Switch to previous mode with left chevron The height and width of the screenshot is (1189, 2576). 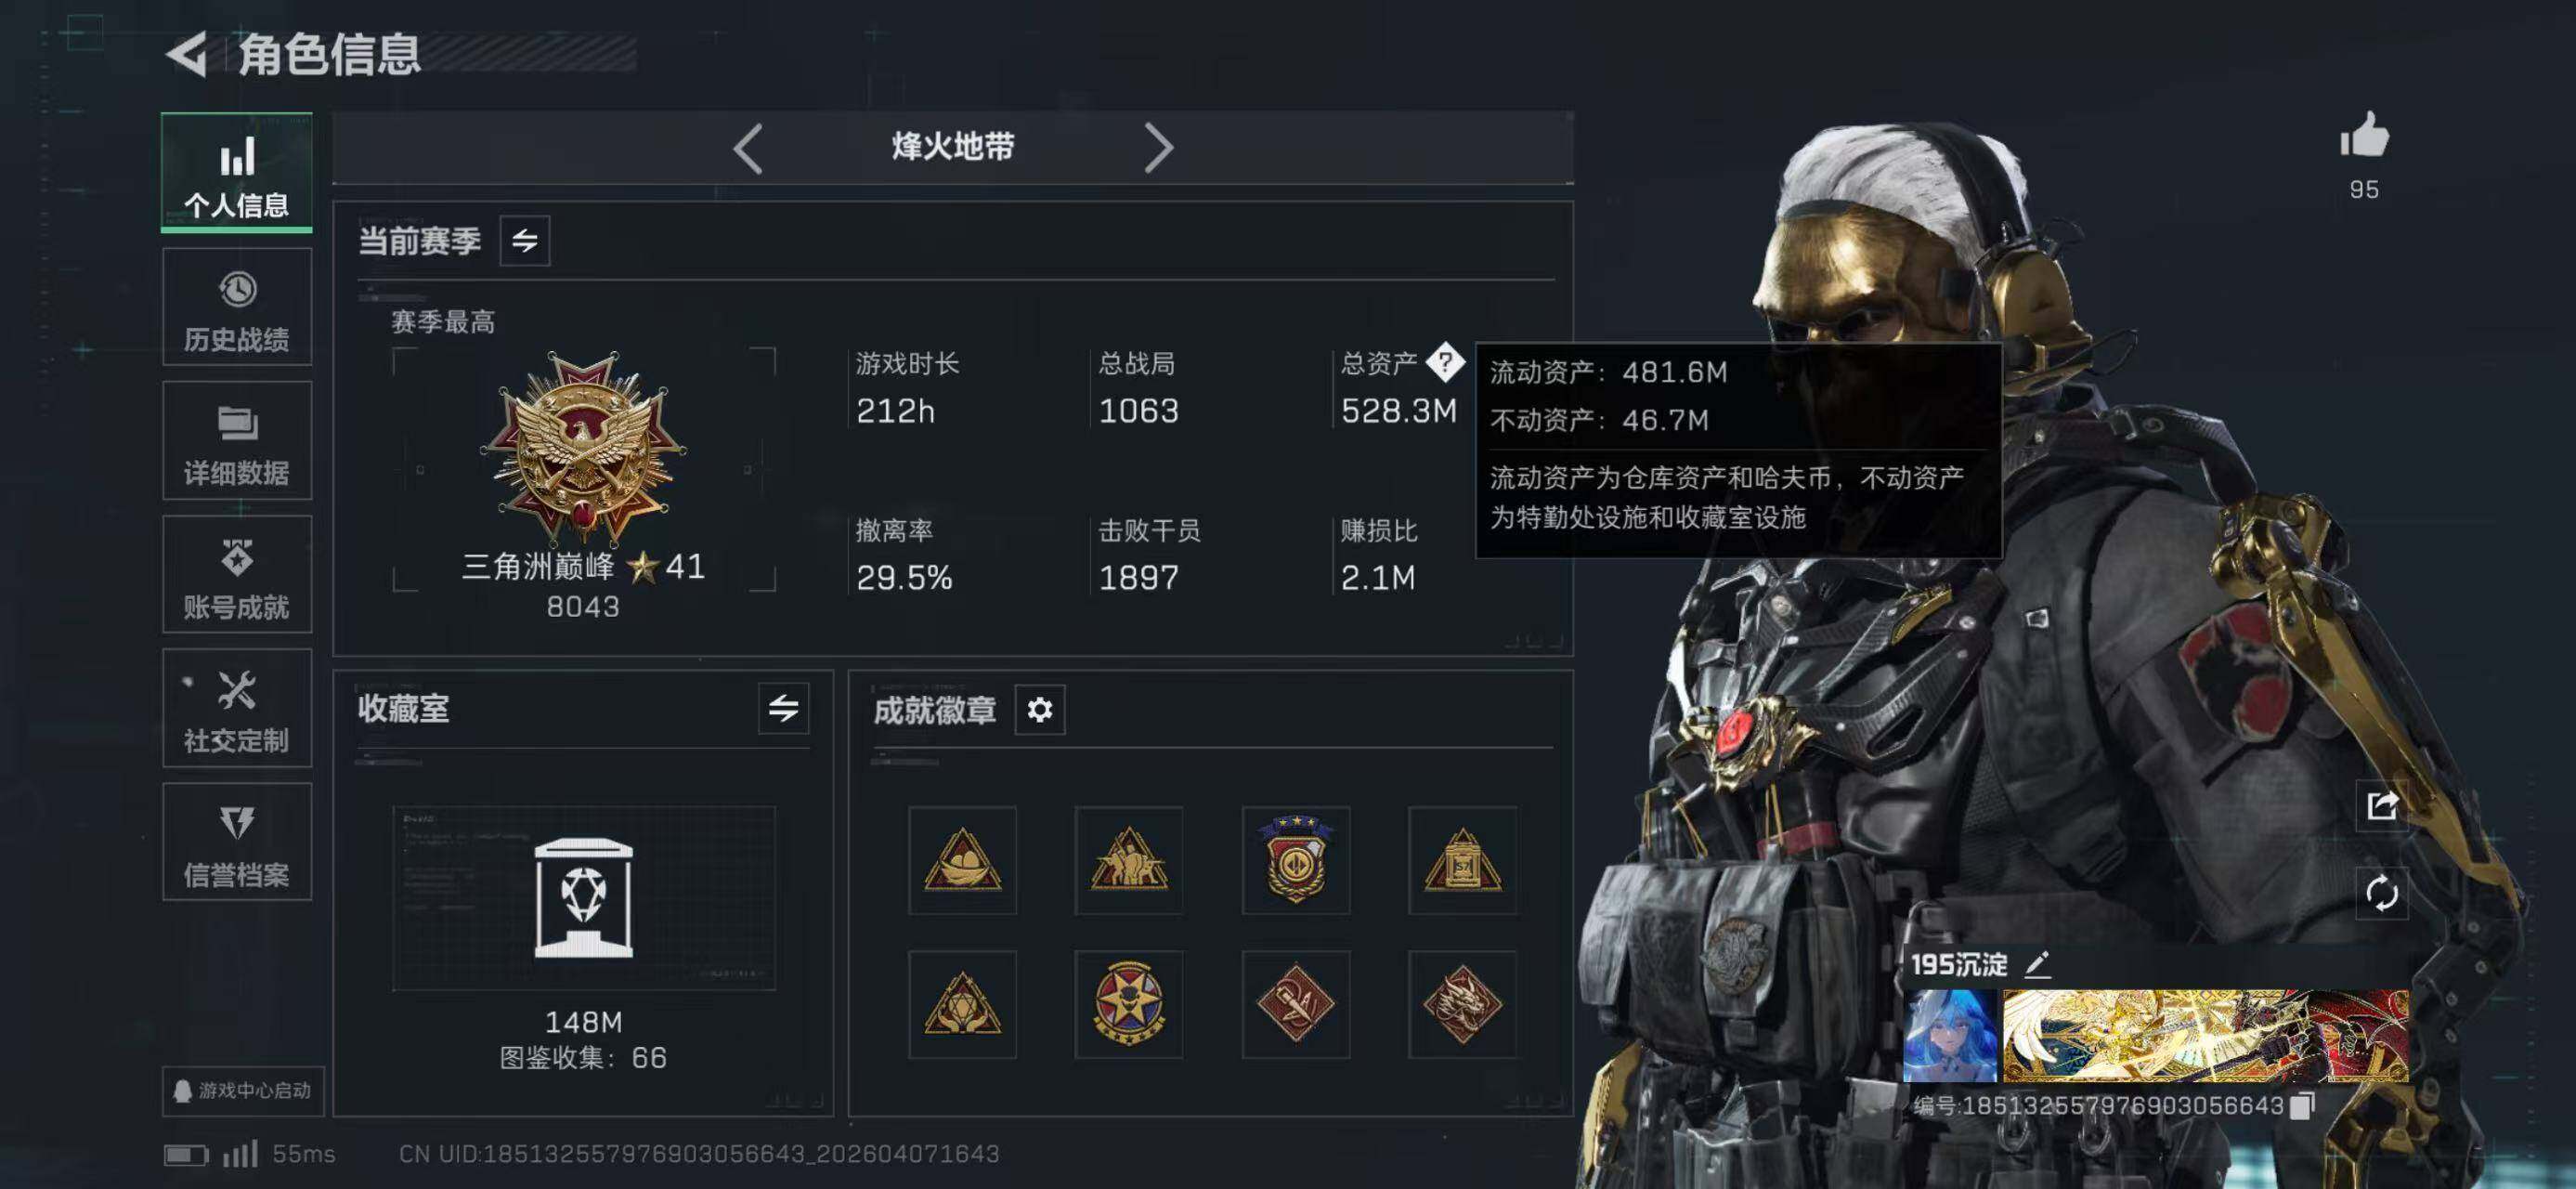(748, 149)
